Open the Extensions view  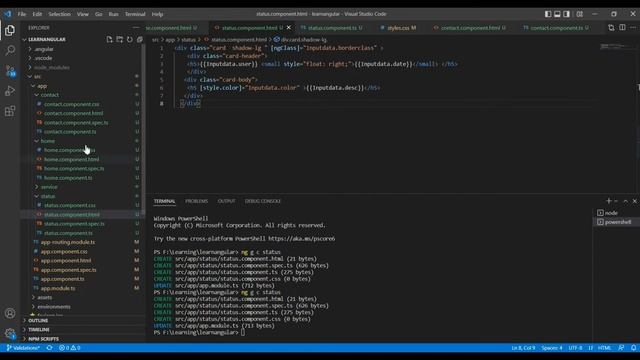[10, 111]
